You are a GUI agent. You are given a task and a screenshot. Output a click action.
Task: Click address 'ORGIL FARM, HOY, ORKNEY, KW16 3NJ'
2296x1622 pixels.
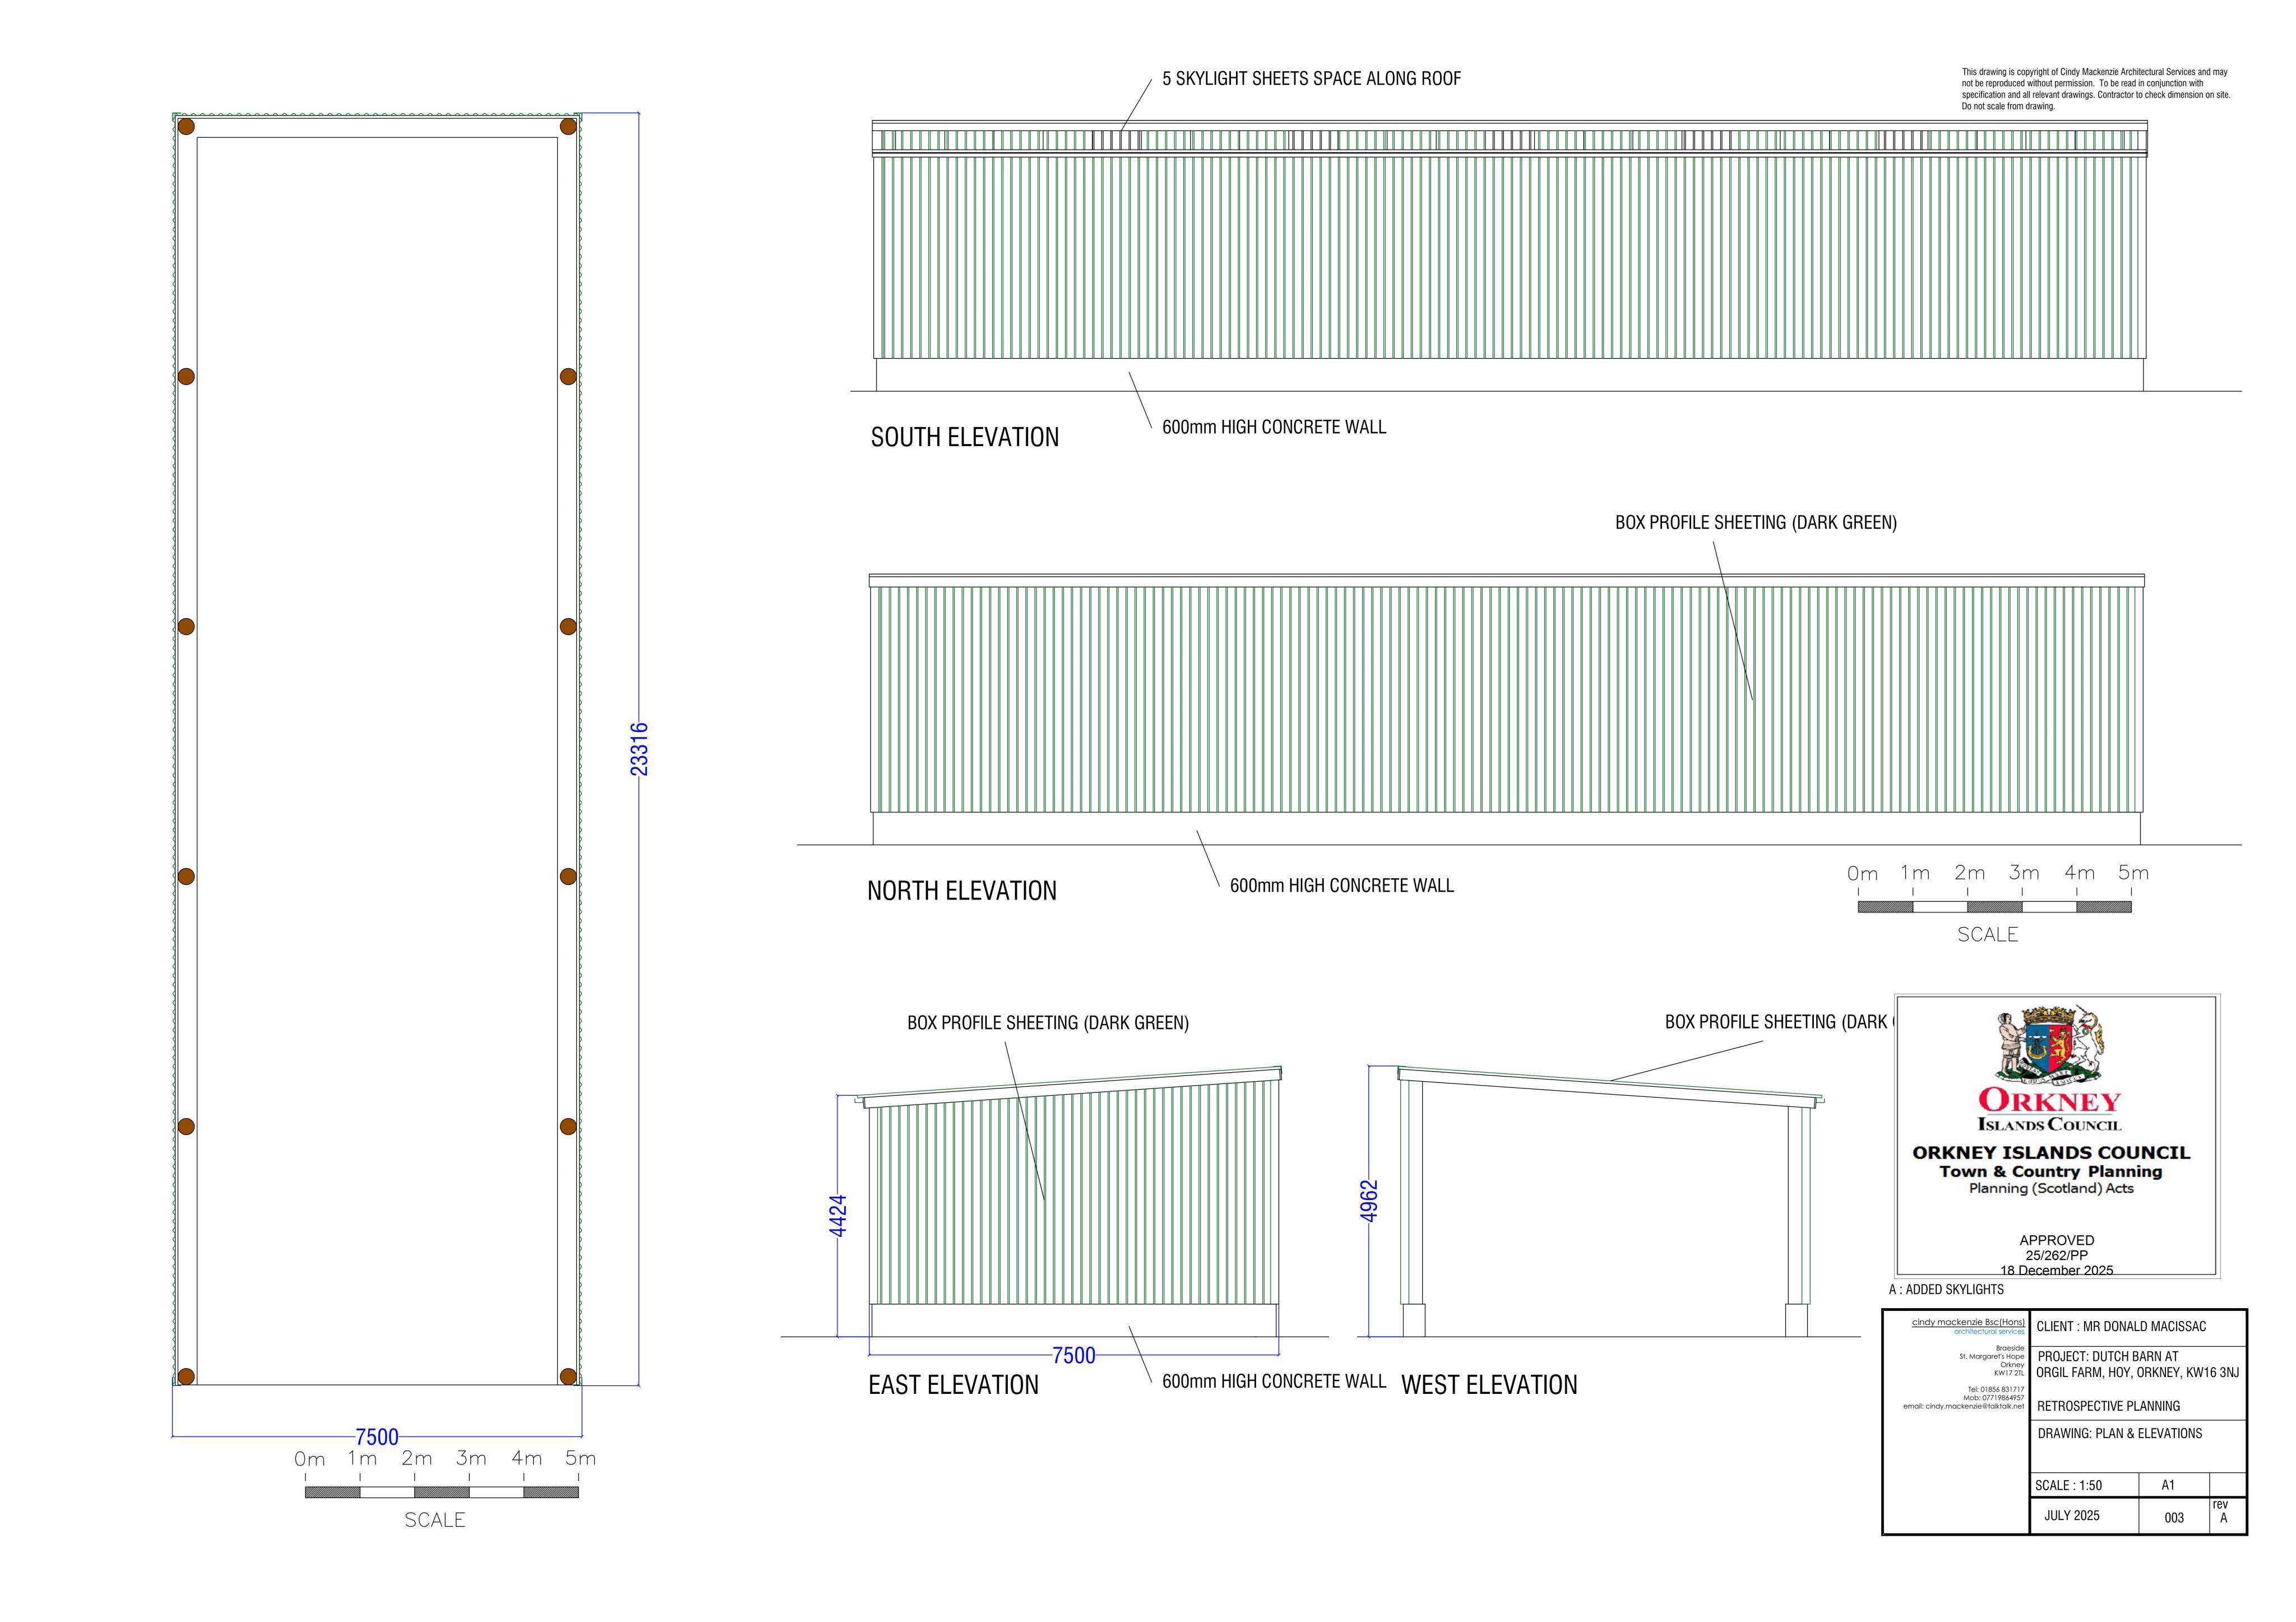click(x=2138, y=1373)
